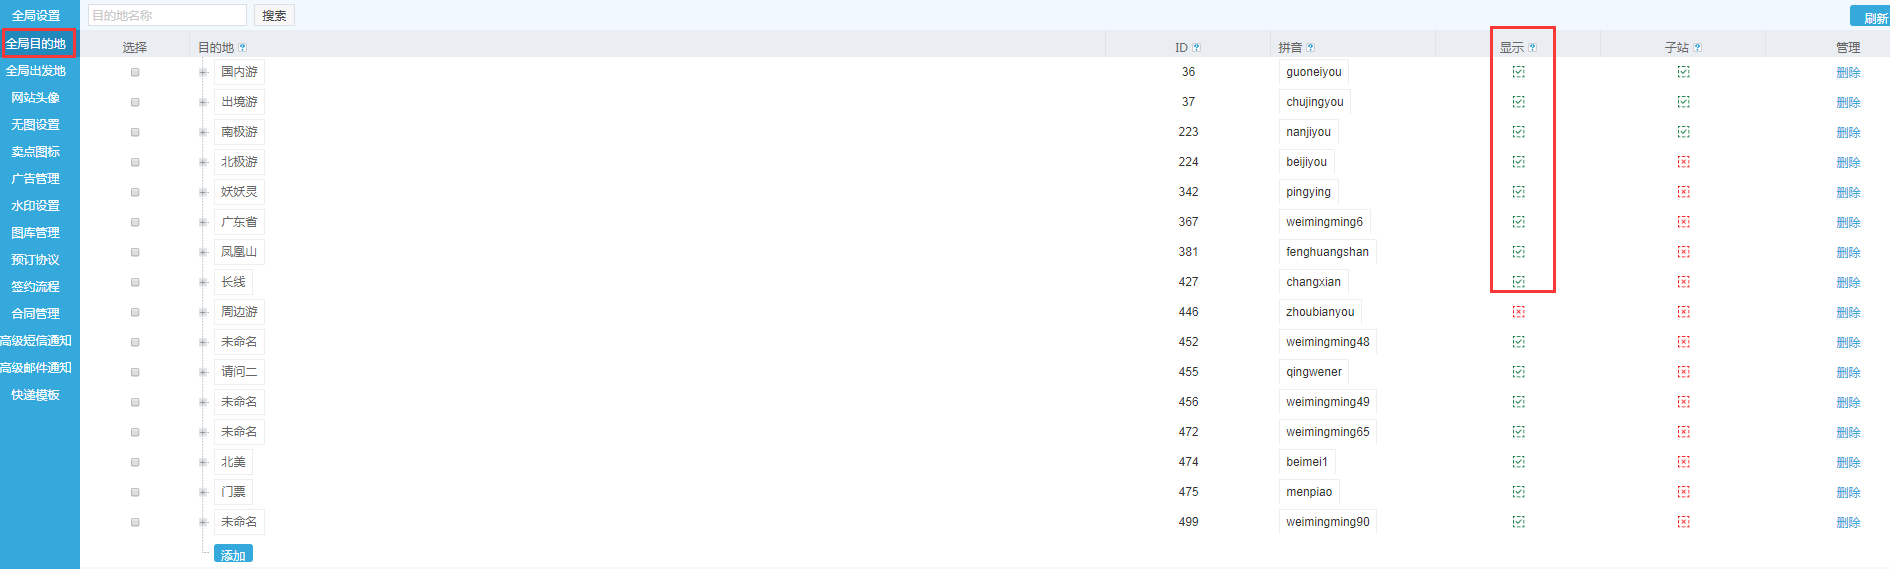Click the help icon beside ID column header
The image size is (1890, 569).
coord(1196,48)
